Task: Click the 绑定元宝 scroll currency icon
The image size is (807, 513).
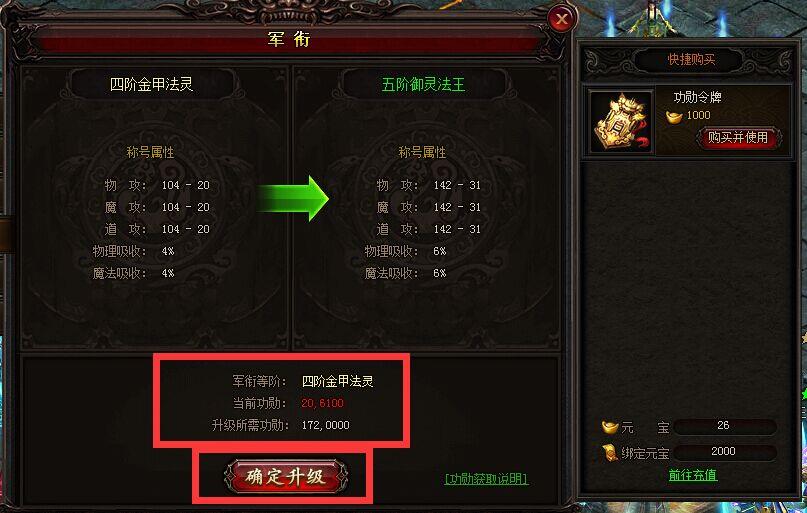Action: (610, 453)
